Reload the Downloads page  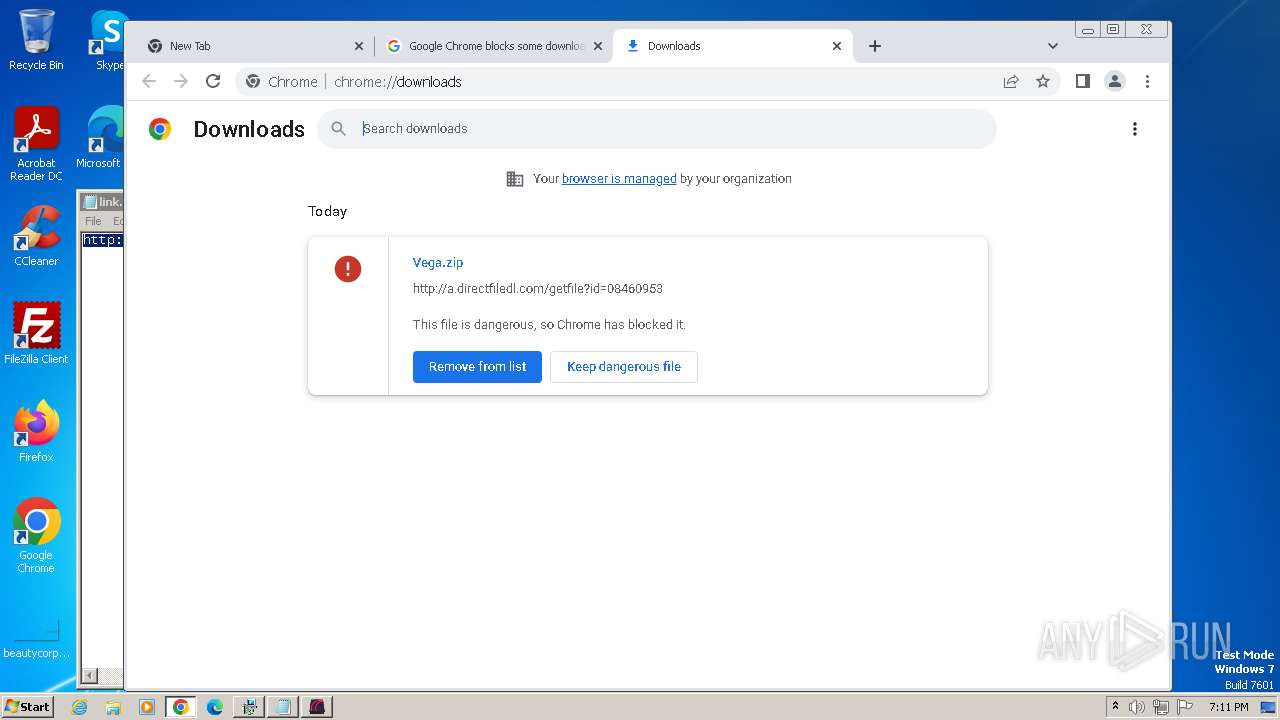[213, 81]
